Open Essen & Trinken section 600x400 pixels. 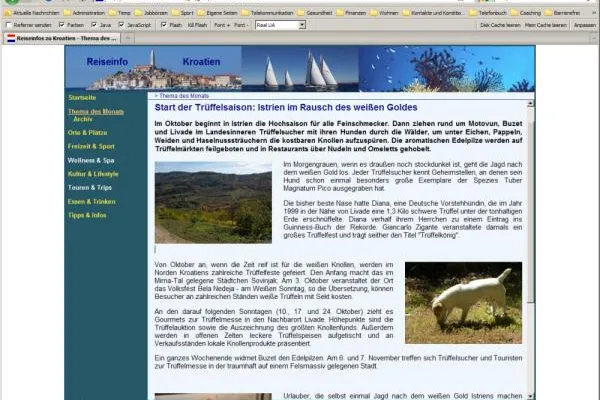coord(91,201)
